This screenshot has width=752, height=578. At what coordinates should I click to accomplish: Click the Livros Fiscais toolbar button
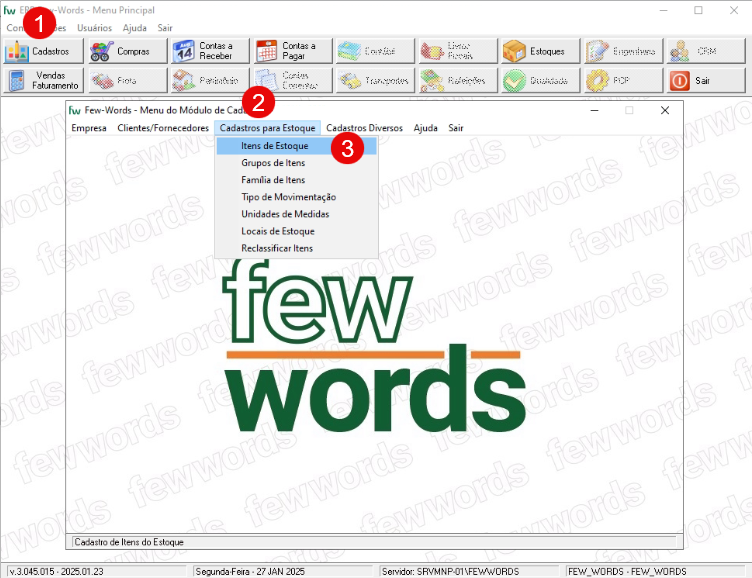point(458,51)
